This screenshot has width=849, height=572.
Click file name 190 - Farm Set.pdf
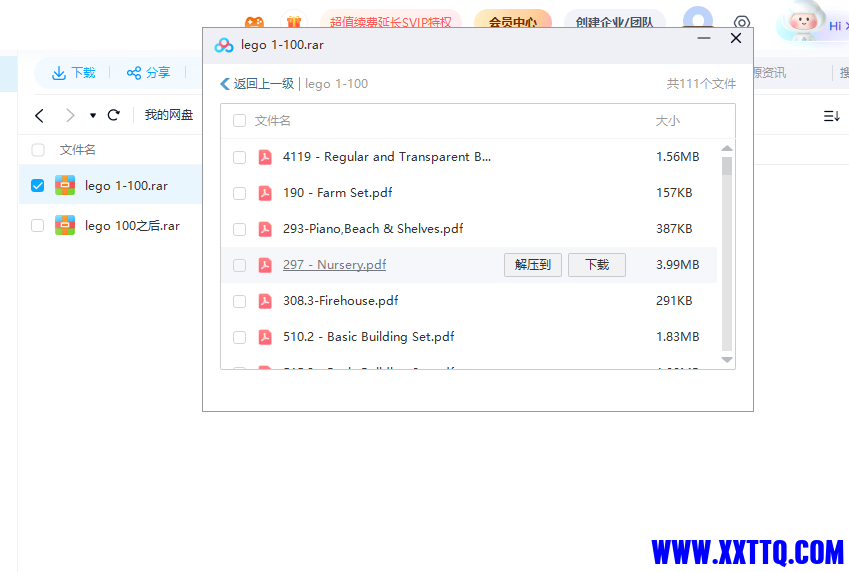pos(337,193)
